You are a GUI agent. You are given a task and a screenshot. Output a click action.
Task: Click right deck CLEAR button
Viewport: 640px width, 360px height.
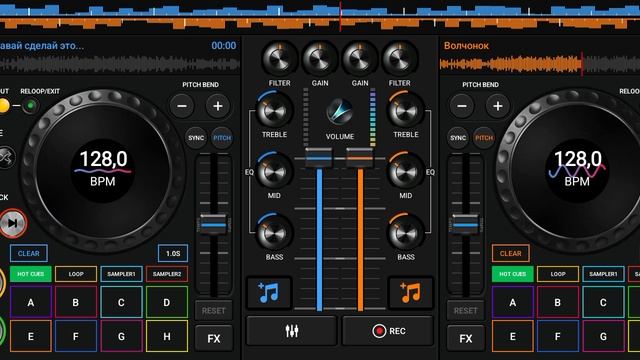coord(511,253)
